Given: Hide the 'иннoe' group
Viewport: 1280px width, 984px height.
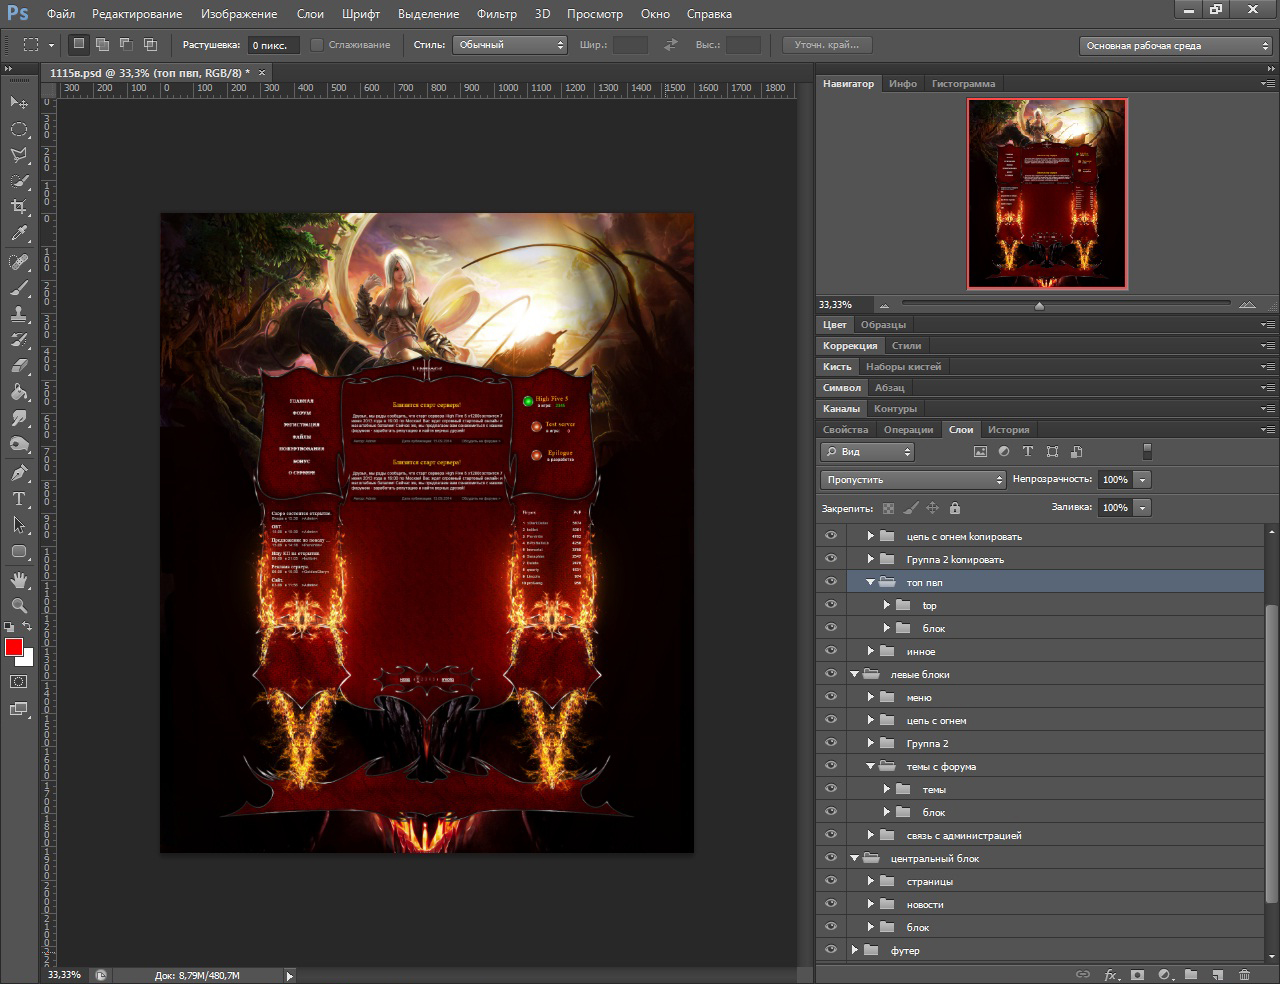Looking at the screenshot, I should (x=830, y=651).
